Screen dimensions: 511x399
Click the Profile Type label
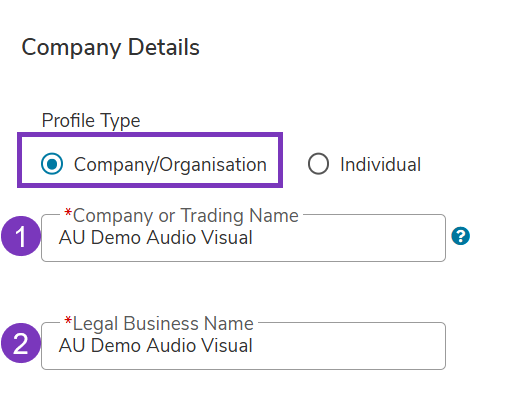[91, 120]
